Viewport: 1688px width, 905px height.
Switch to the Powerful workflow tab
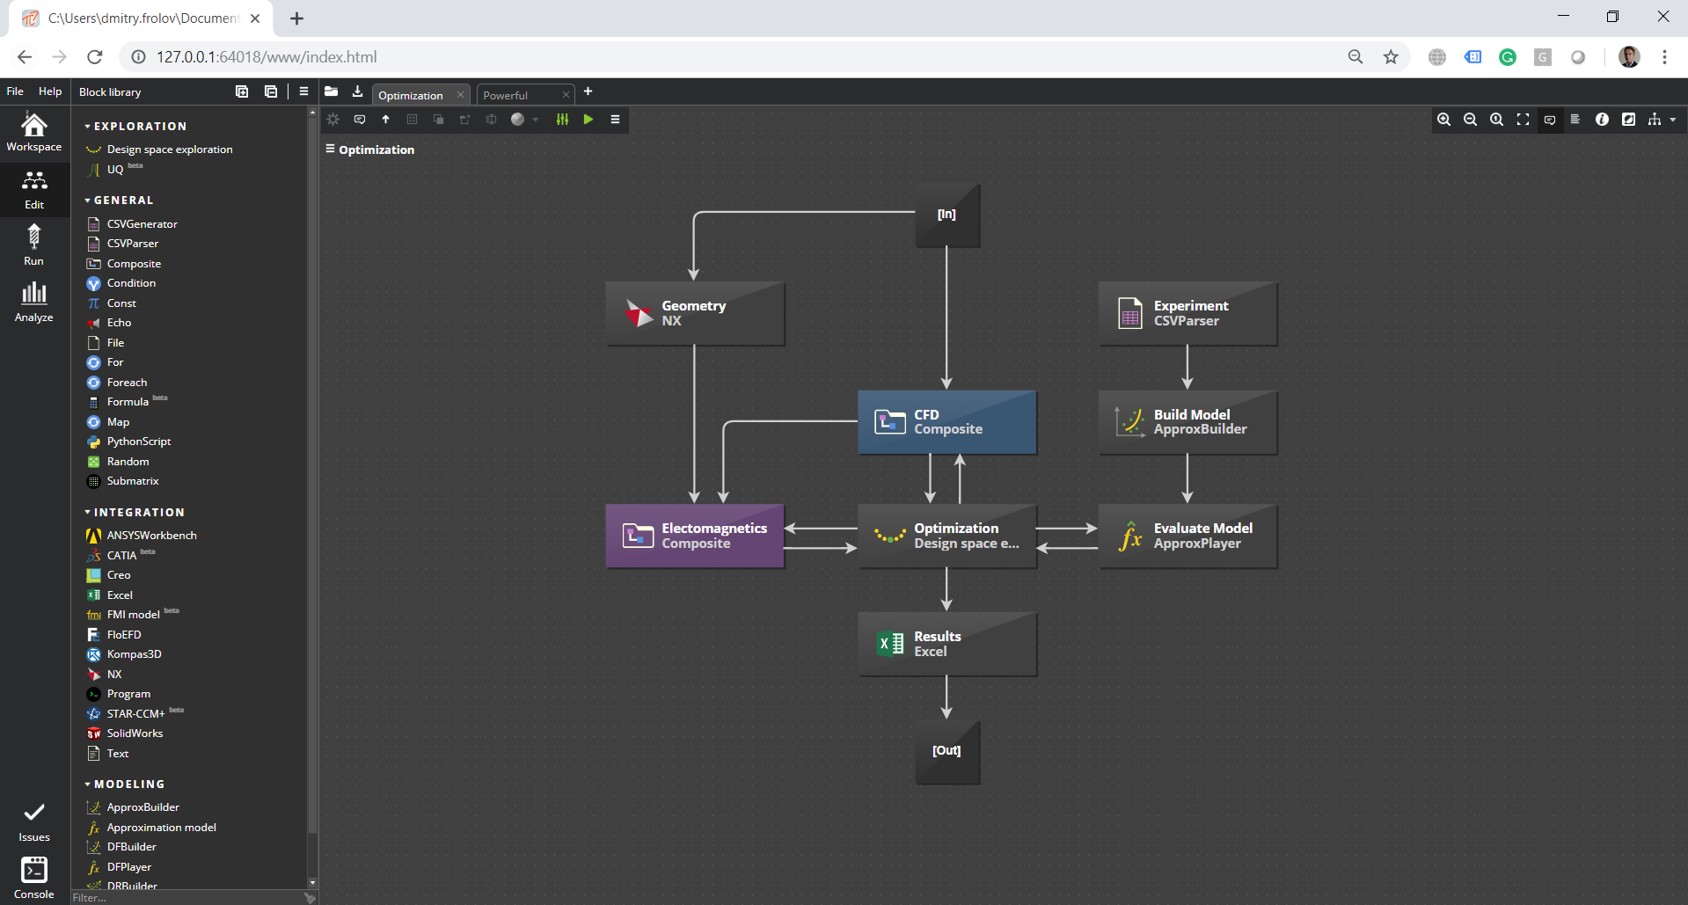click(506, 95)
